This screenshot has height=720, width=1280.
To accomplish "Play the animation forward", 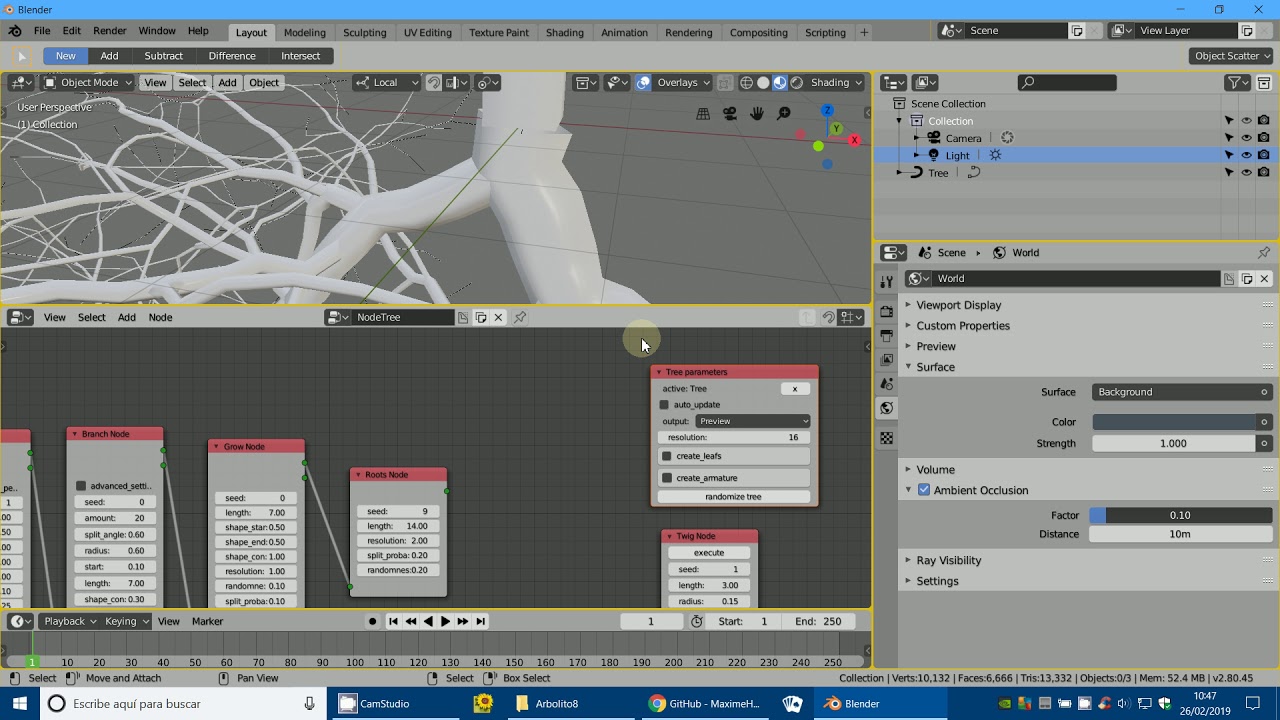I will [445, 621].
